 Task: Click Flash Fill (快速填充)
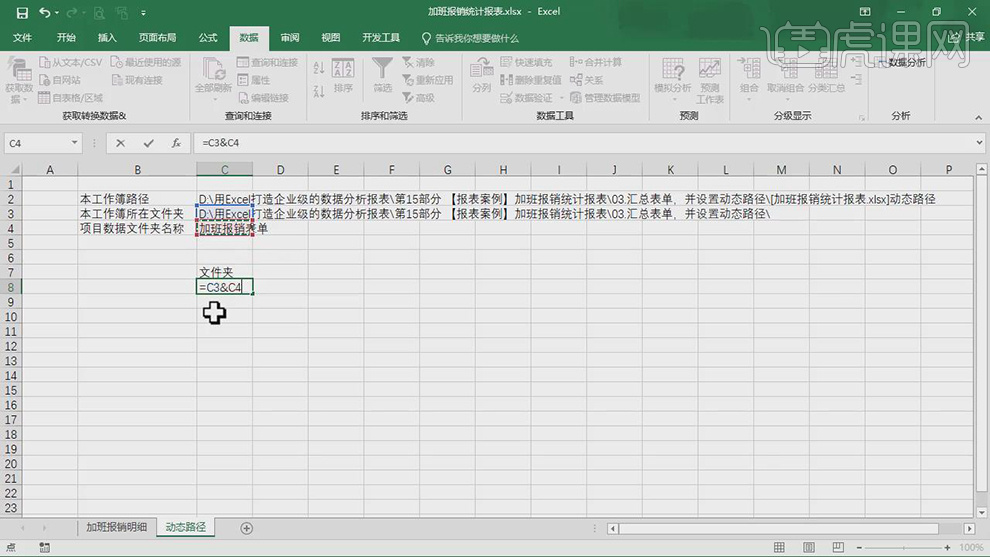tap(527, 63)
